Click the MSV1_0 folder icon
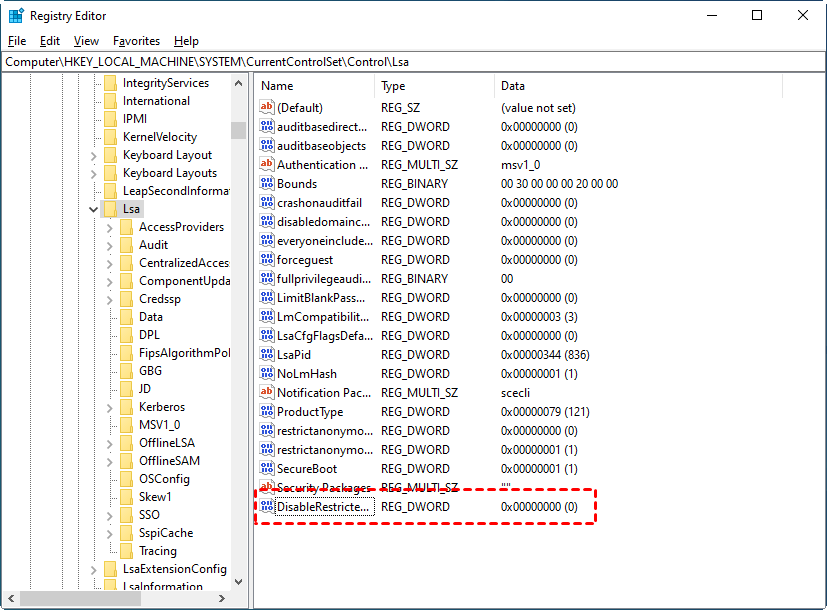The width and height of the screenshot is (827, 610). point(127,424)
